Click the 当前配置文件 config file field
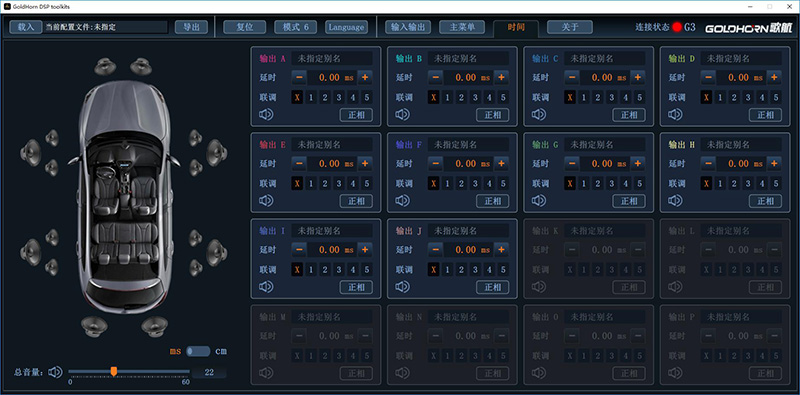Screen dimensions: 800x395 click(x=106, y=27)
